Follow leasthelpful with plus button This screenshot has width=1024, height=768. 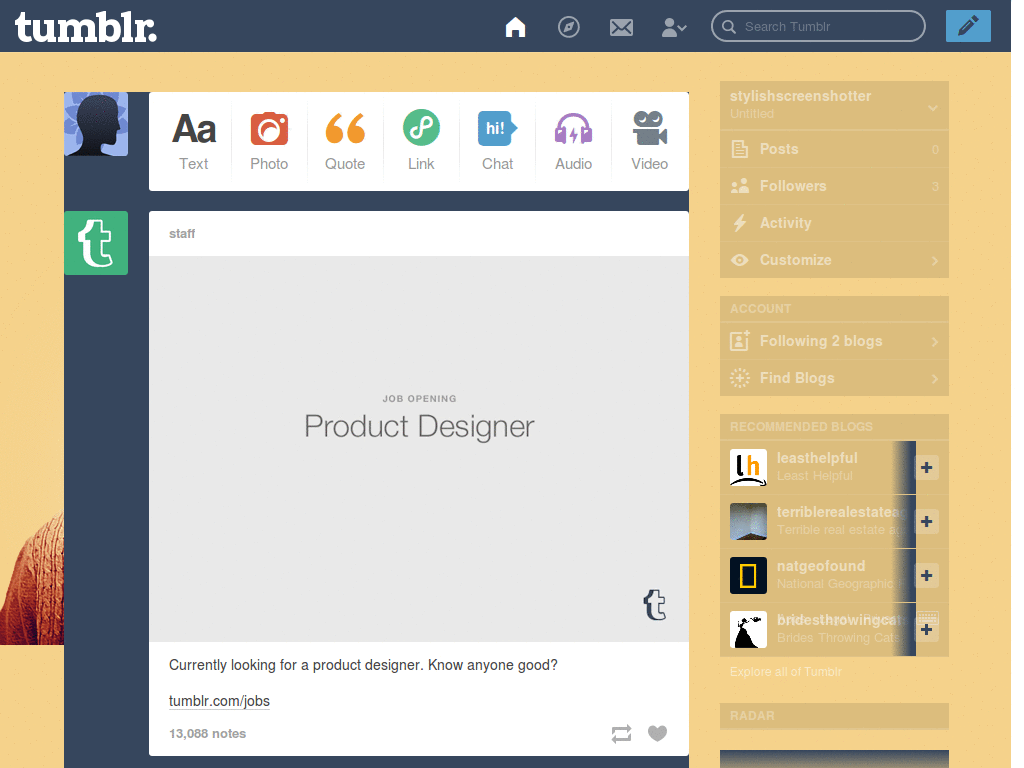pos(926,468)
